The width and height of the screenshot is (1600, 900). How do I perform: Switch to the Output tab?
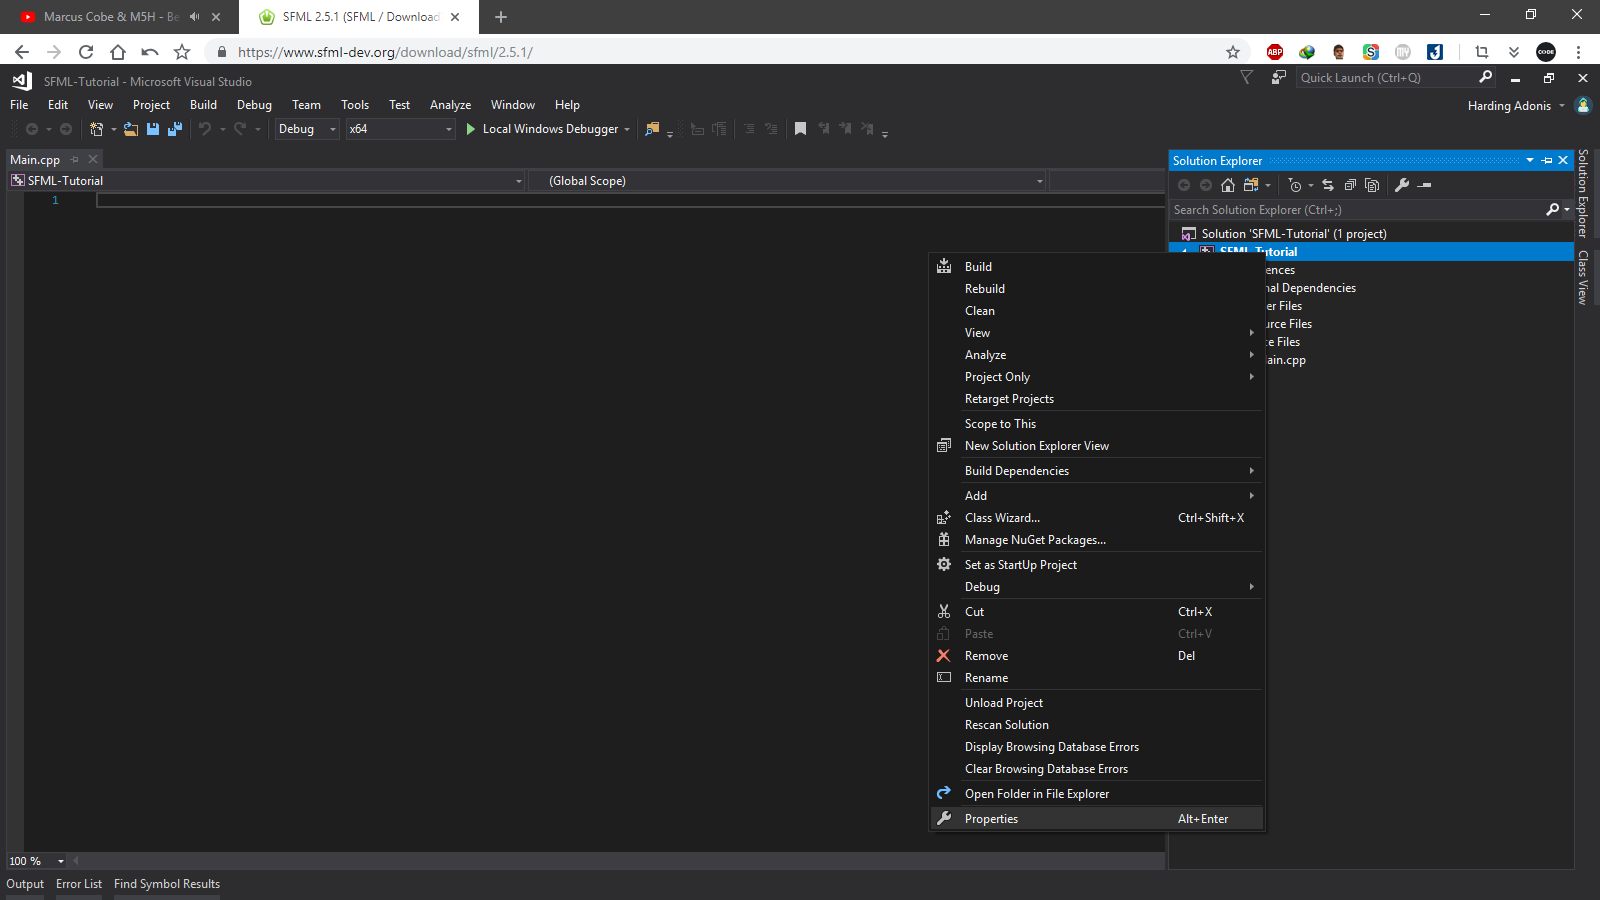[25, 884]
